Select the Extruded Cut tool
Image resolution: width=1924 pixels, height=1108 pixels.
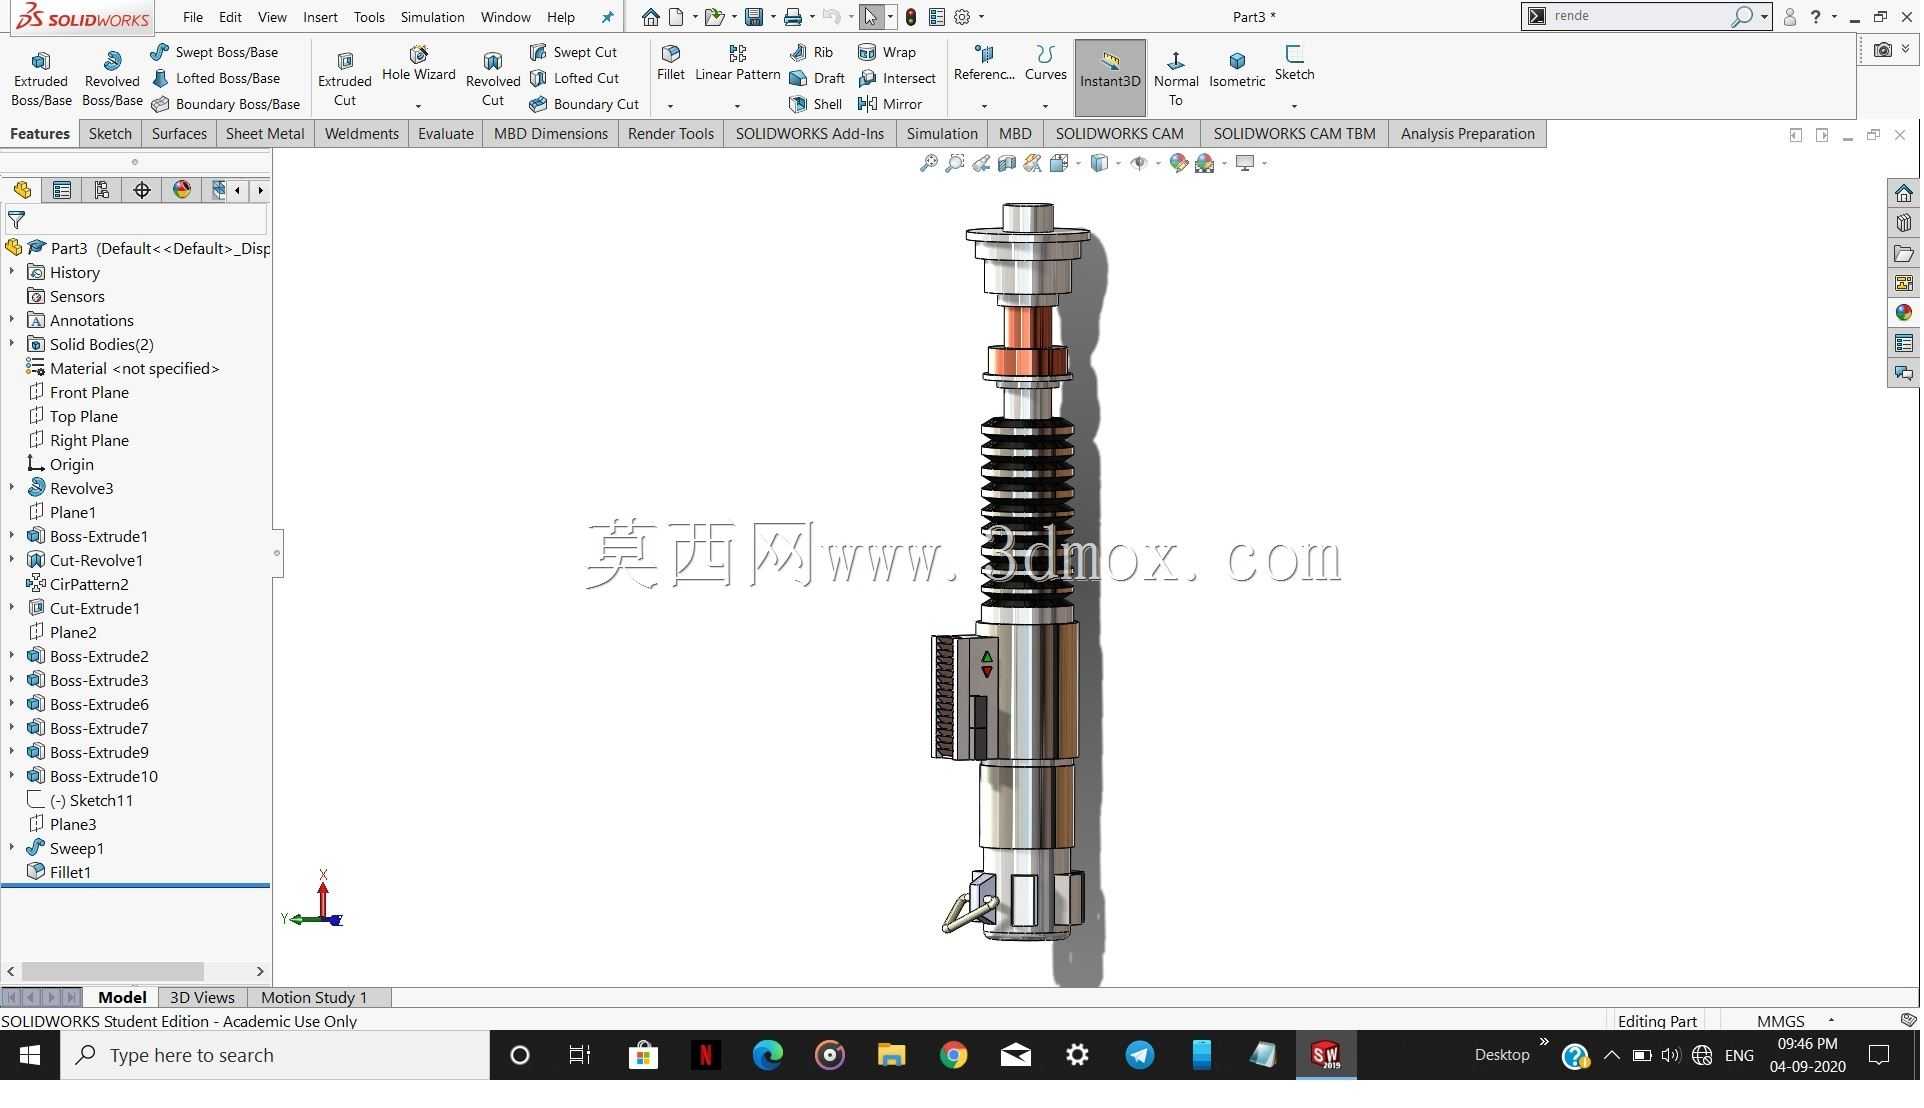(x=345, y=78)
